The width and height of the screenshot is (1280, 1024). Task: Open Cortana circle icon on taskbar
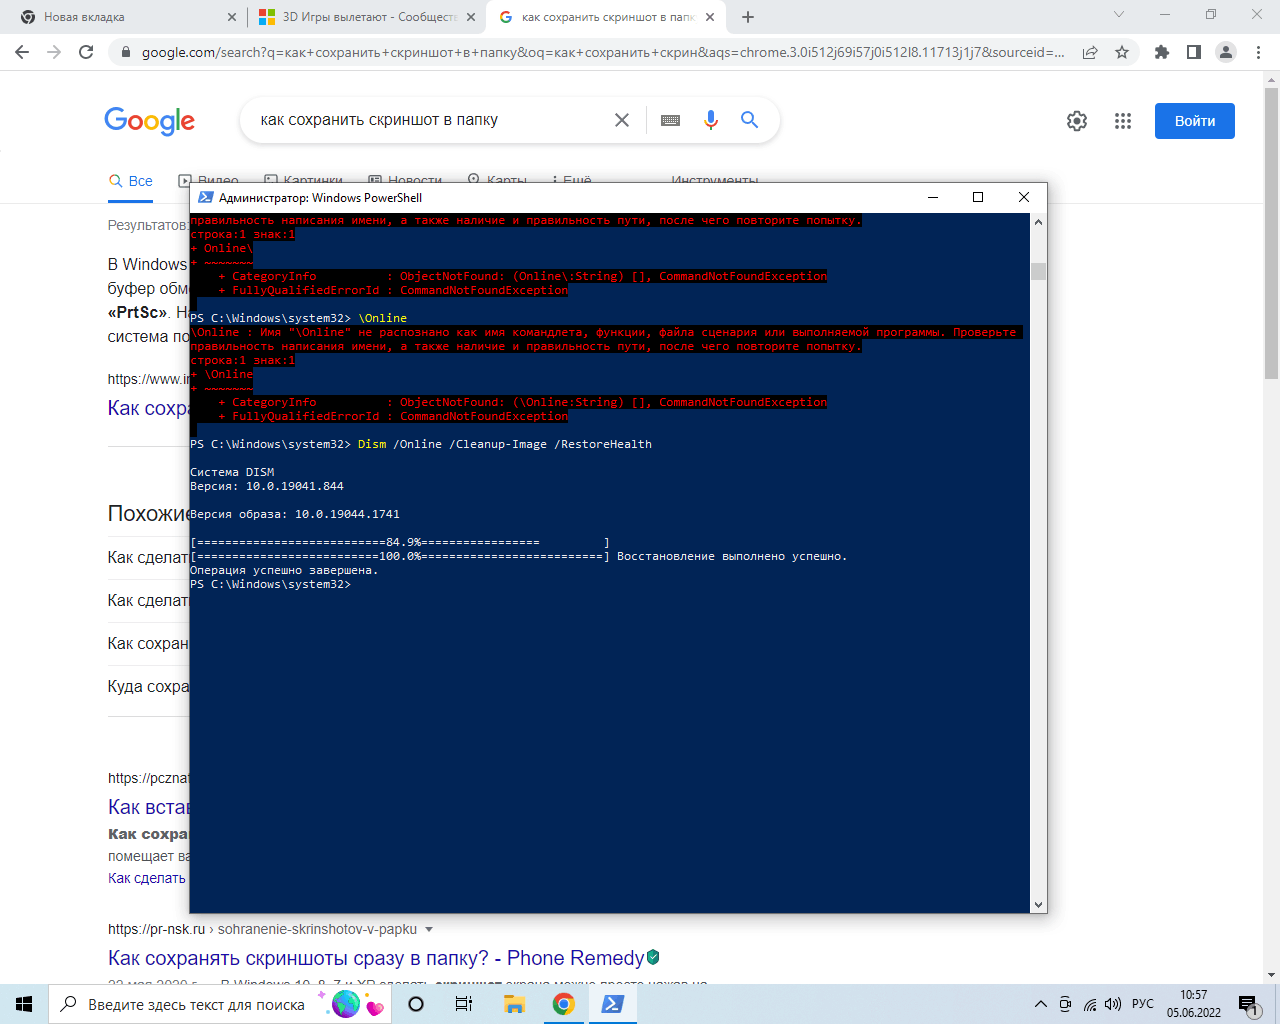point(416,1004)
